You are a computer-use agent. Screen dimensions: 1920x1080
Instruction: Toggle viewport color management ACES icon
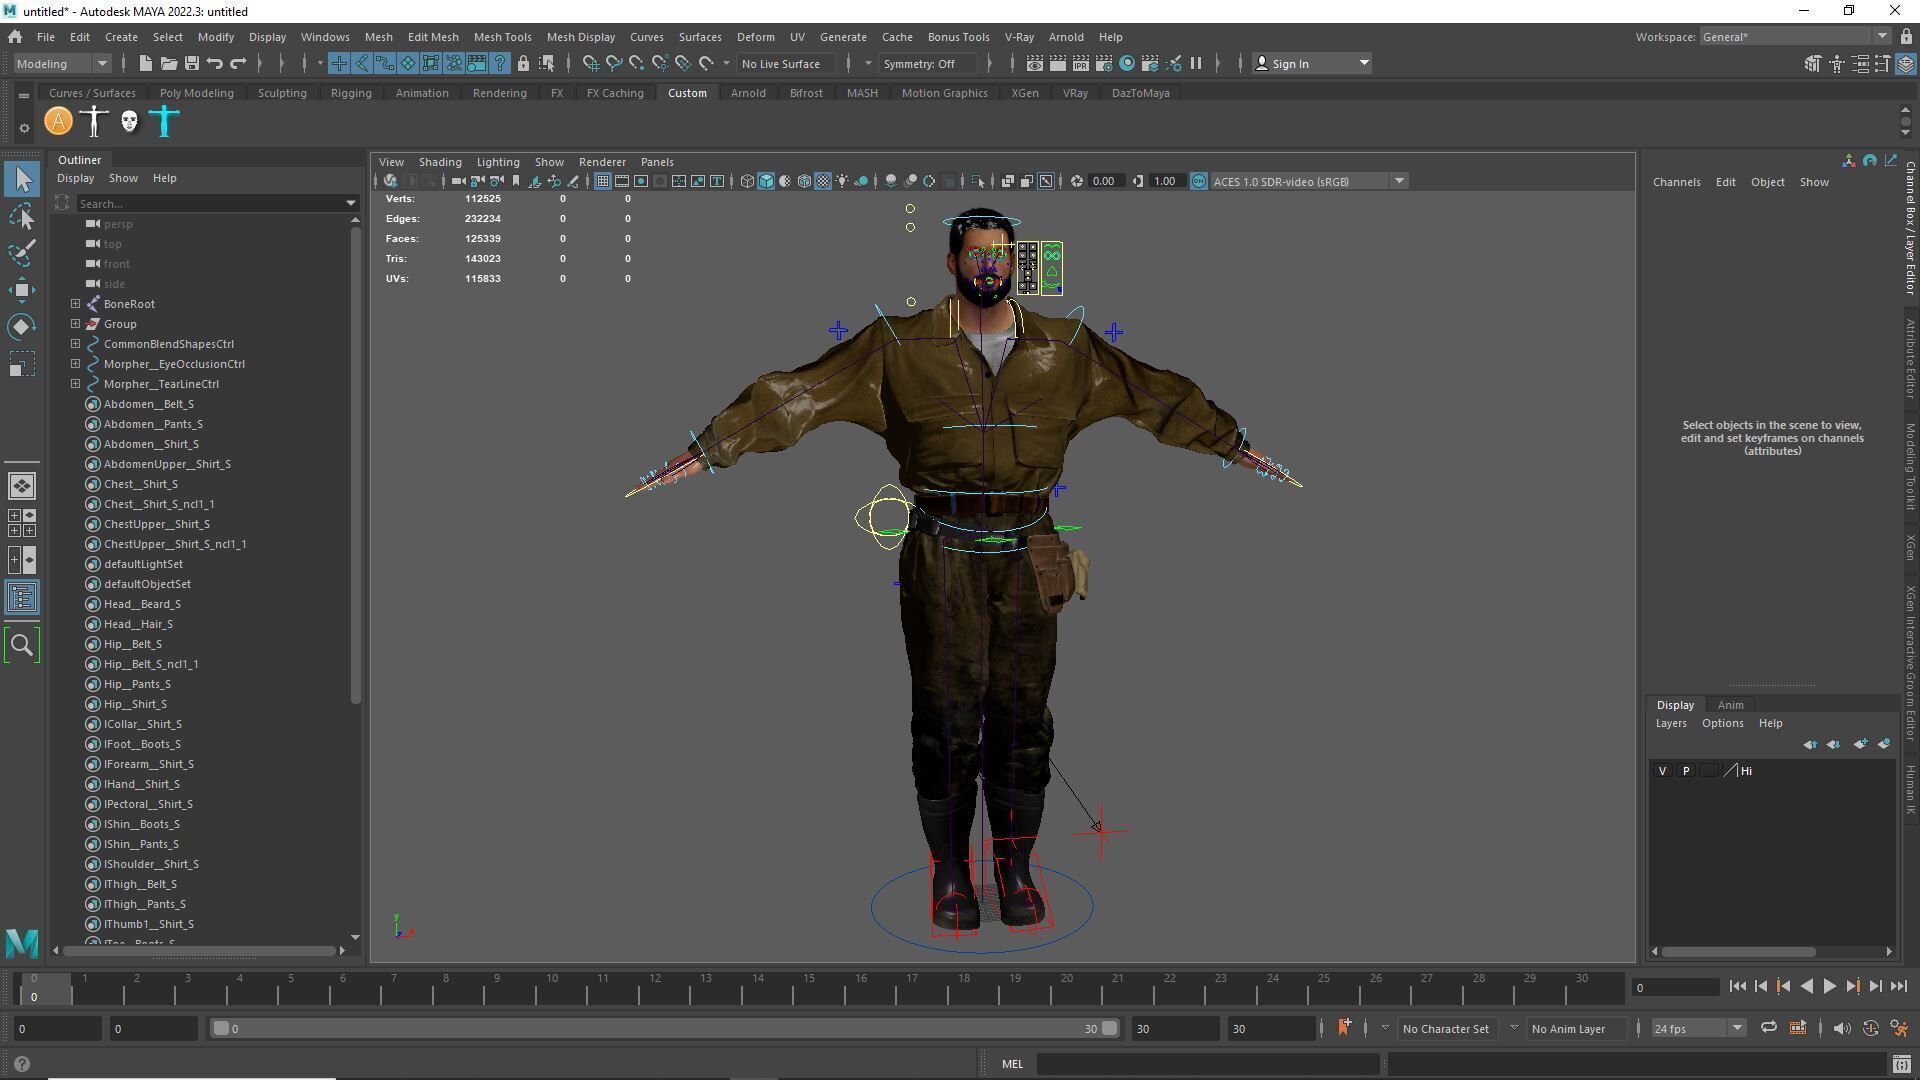coord(1198,182)
